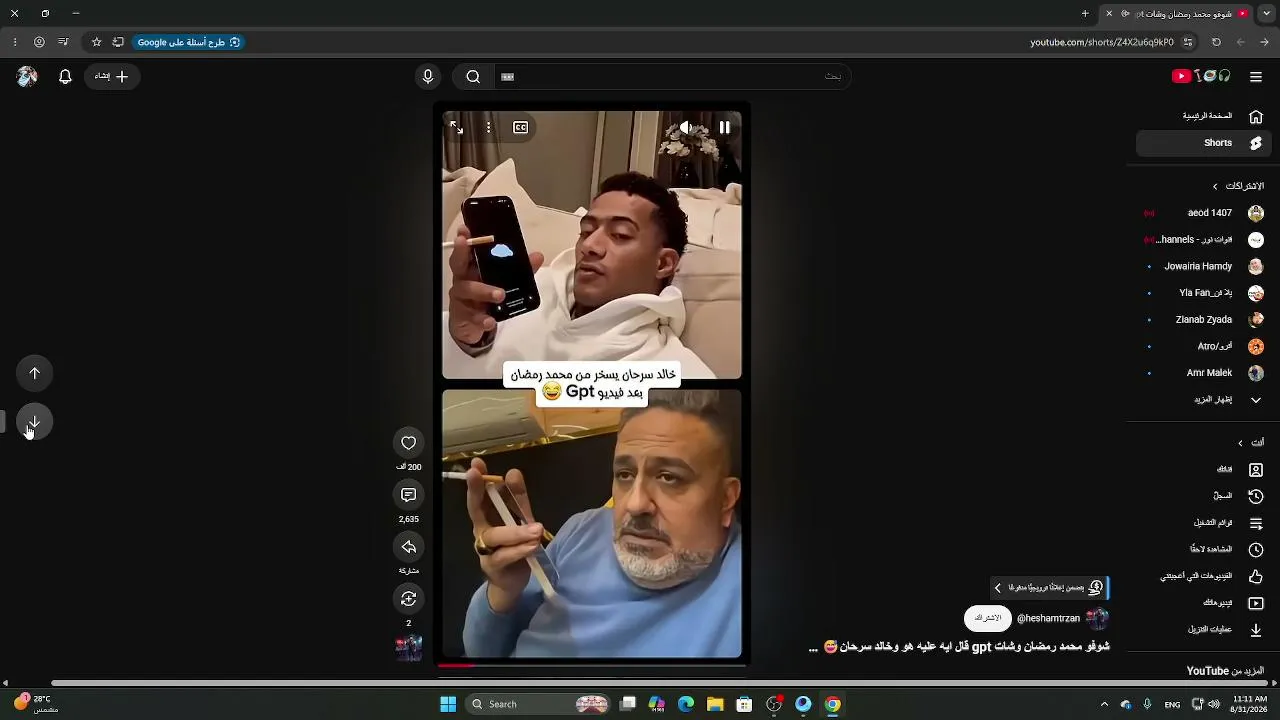Open YouTube notifications bell

pos(65,76)
